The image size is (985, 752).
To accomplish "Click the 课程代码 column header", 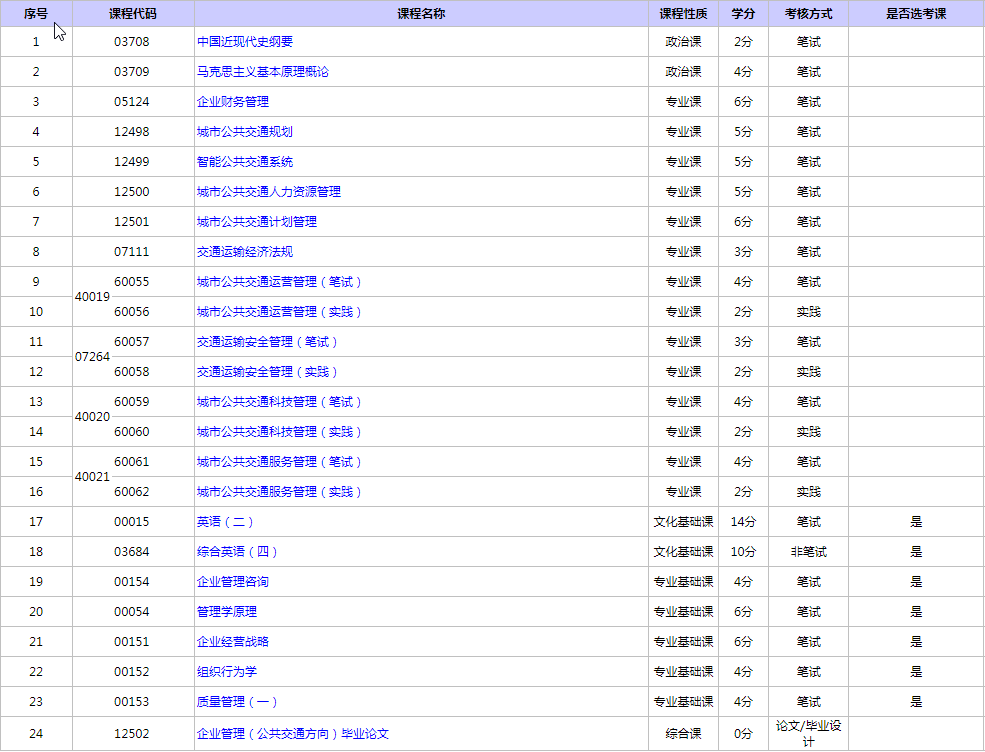I will coord(133,14).
